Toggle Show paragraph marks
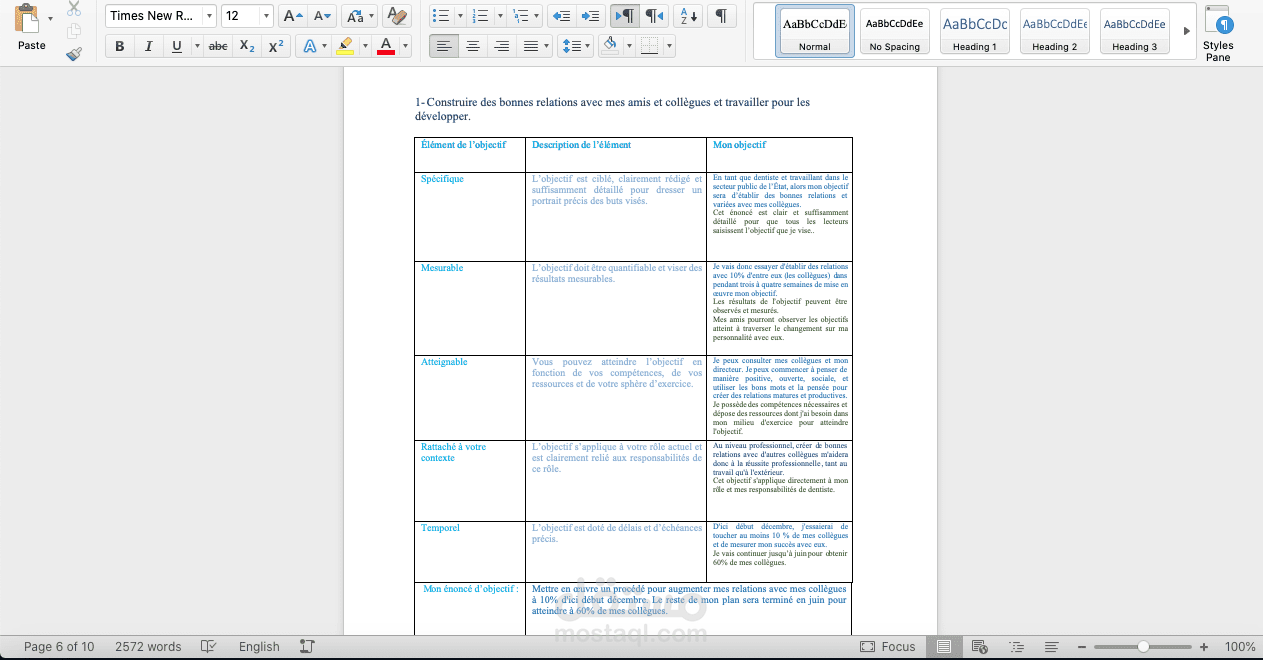This screenshot has width=1263, height=660. pyautogui.click(x=720, y=16)
